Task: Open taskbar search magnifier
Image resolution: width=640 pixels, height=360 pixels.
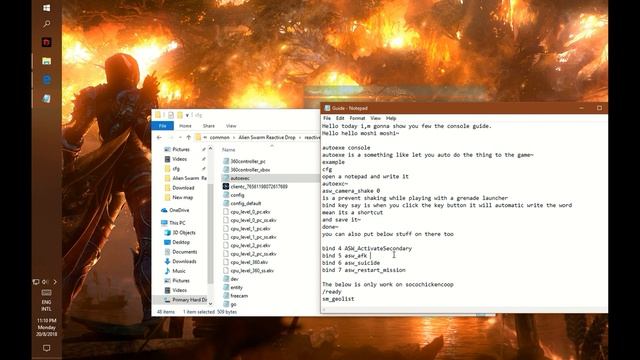Action: pos(47,24)
